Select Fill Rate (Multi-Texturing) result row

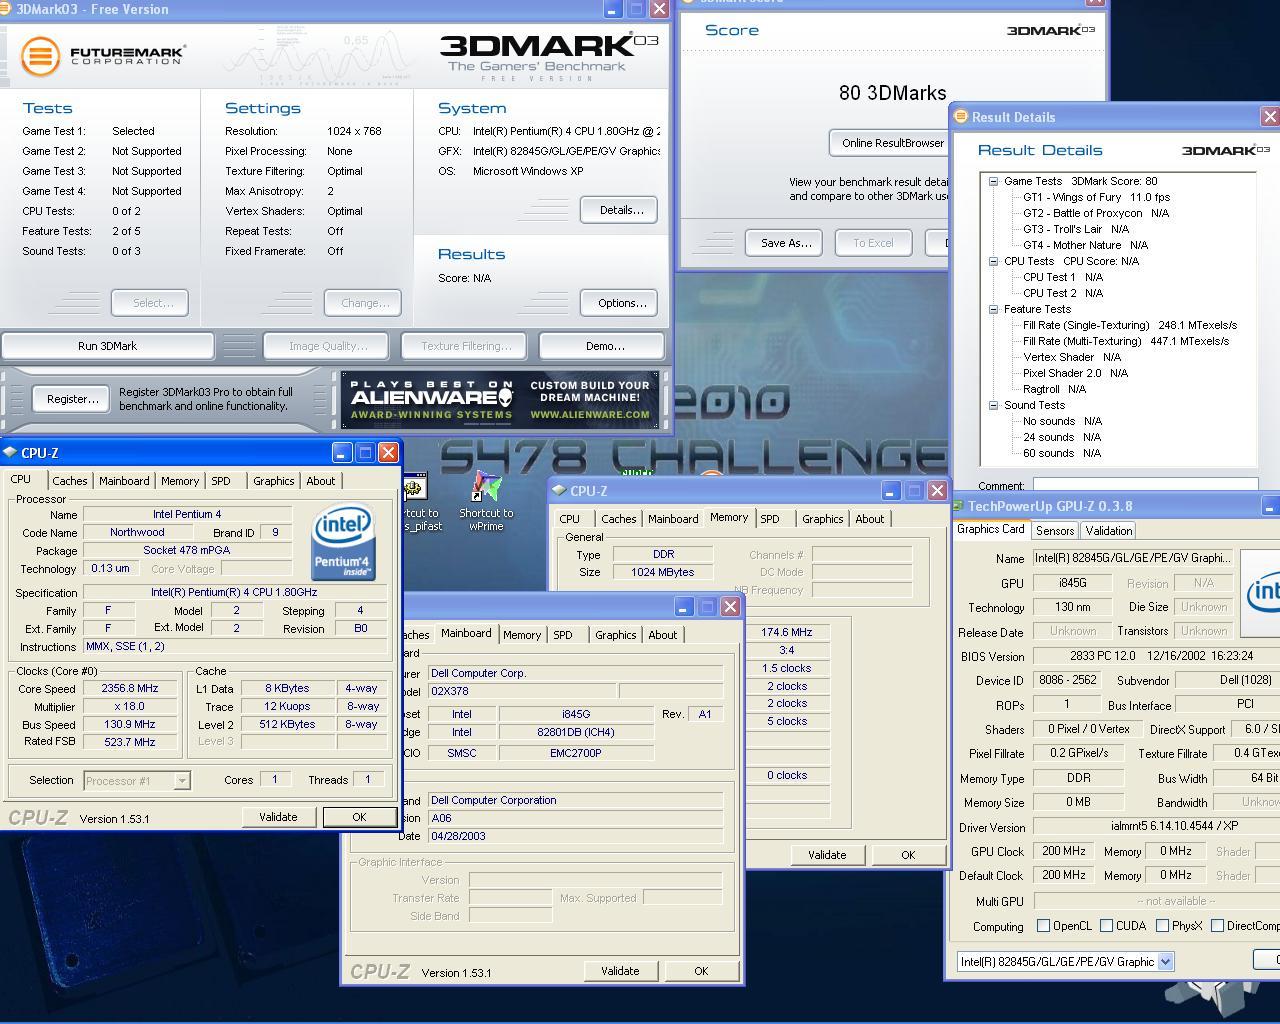coord(1126,341)
